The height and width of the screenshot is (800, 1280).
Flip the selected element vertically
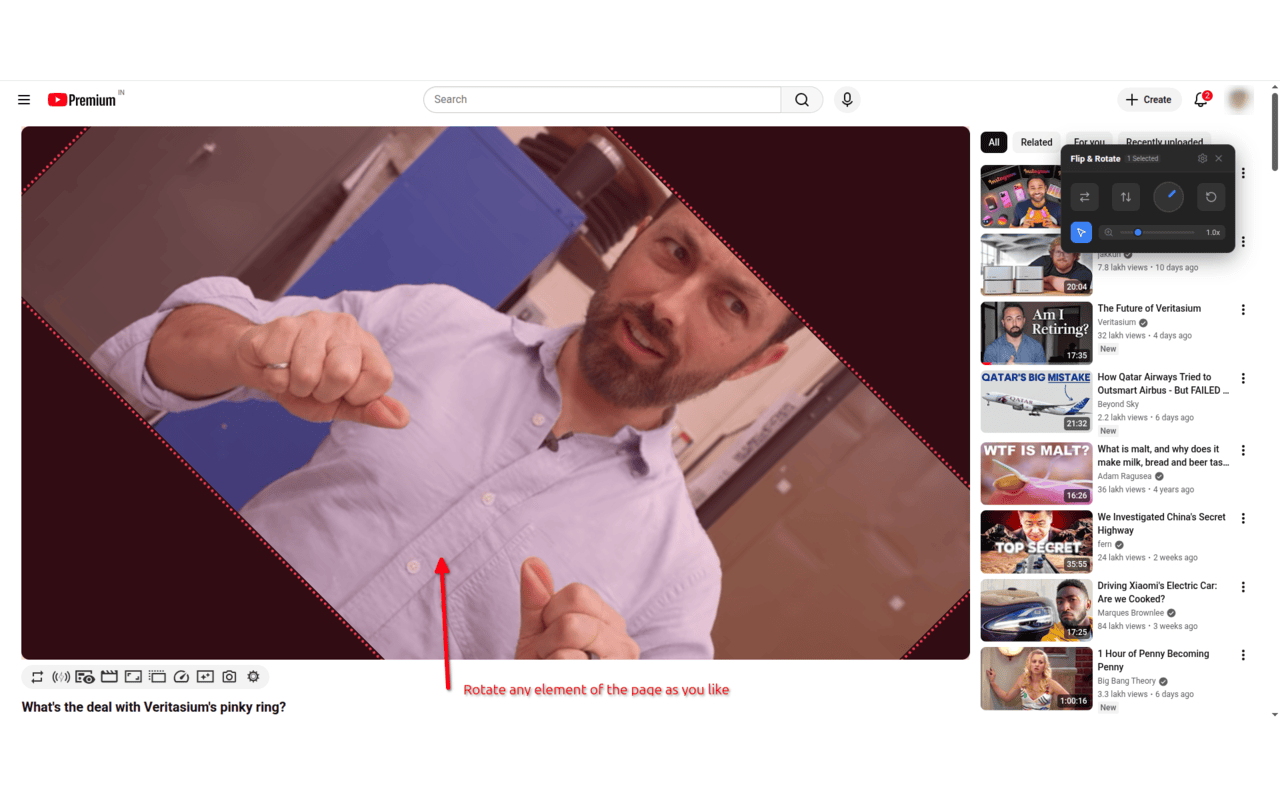pos(1126,197)
